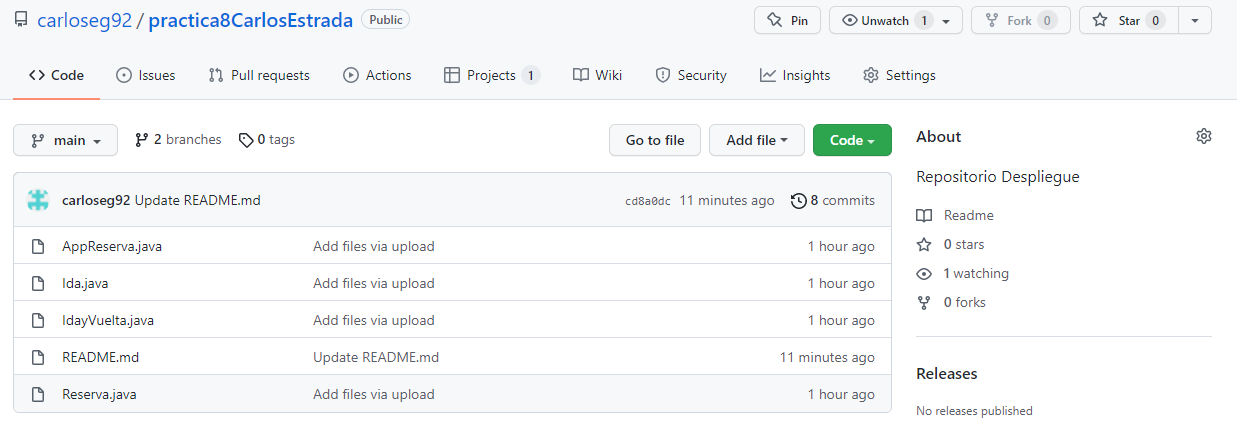Click the Fork button
The height and width of the screenshot is (424, 1237).
1020,20
